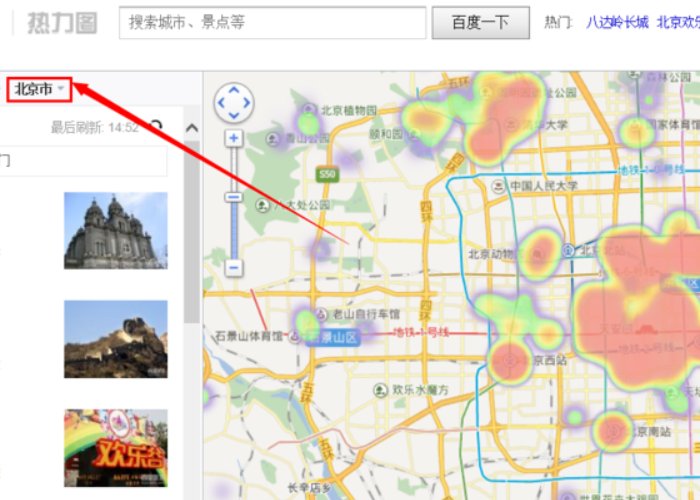The image size is (700, 500).
Task: Click the 长辛店乡 map label
Action: (x=309, y=488)
